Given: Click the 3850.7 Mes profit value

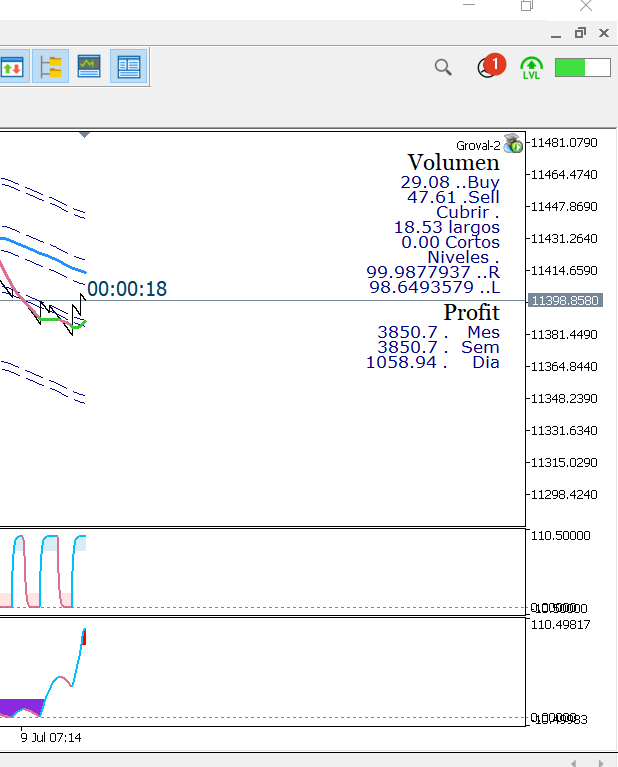Looking at the screenshot, I should coord(438,332).
